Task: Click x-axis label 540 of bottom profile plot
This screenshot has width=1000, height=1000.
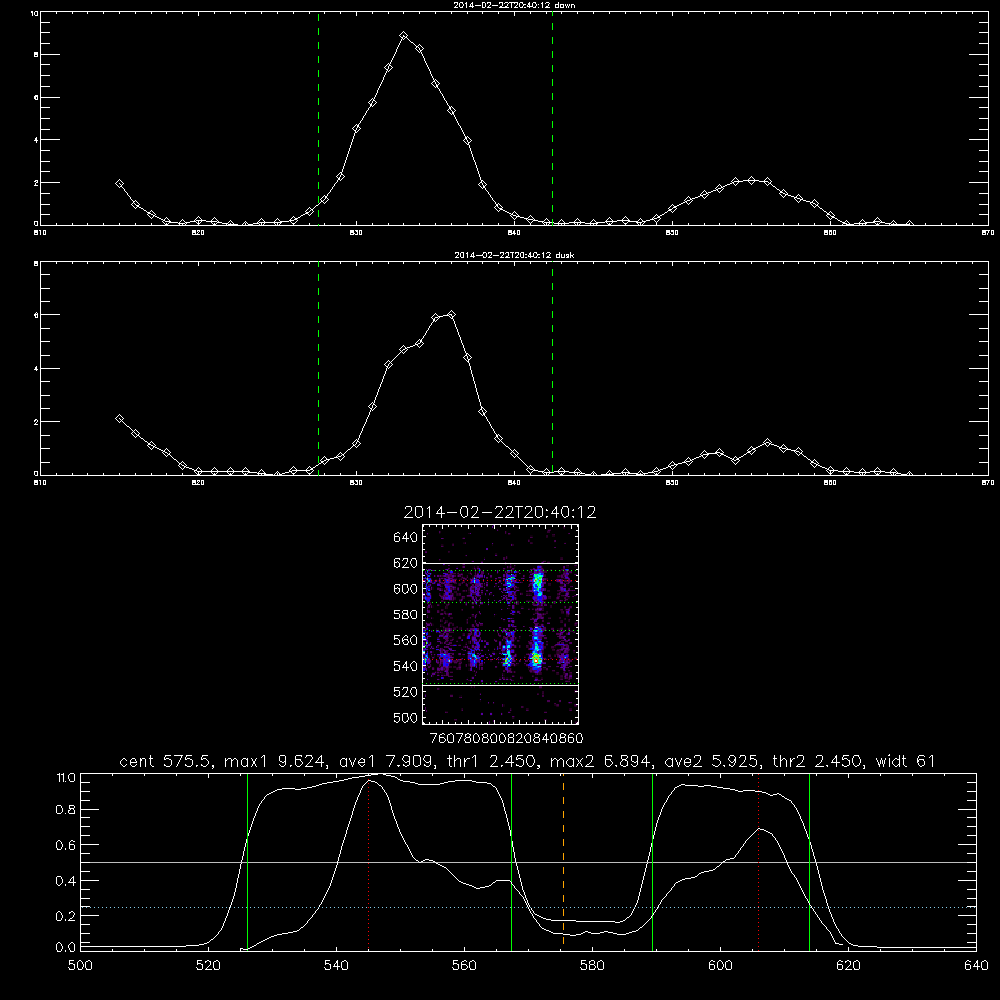Action: (x=336, y=966)
